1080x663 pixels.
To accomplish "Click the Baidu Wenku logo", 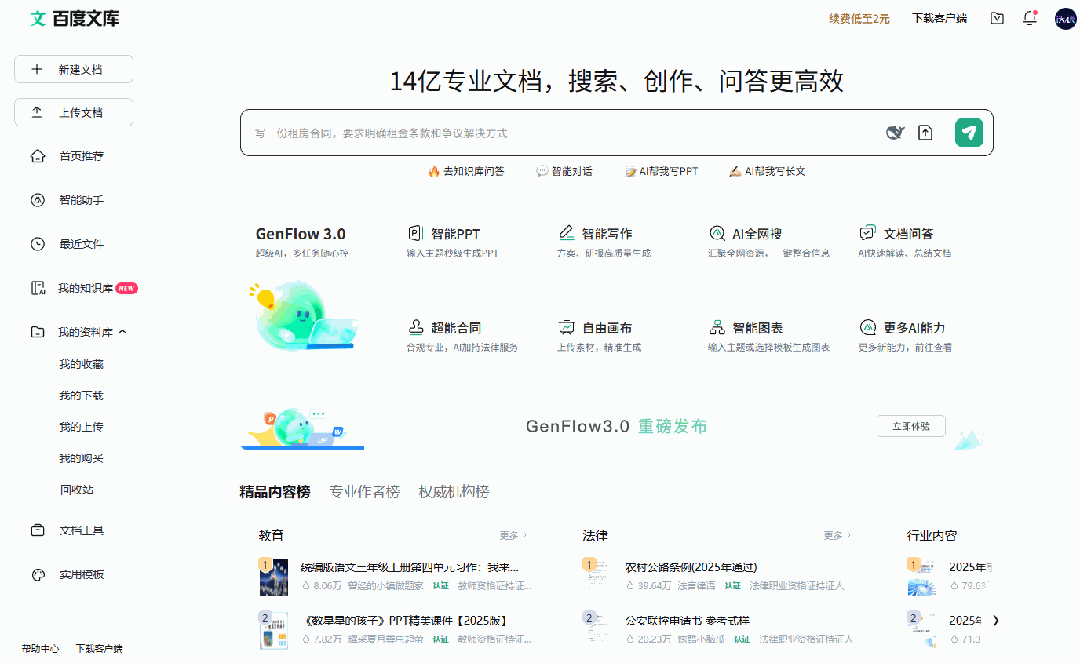I will pos(74,19).
